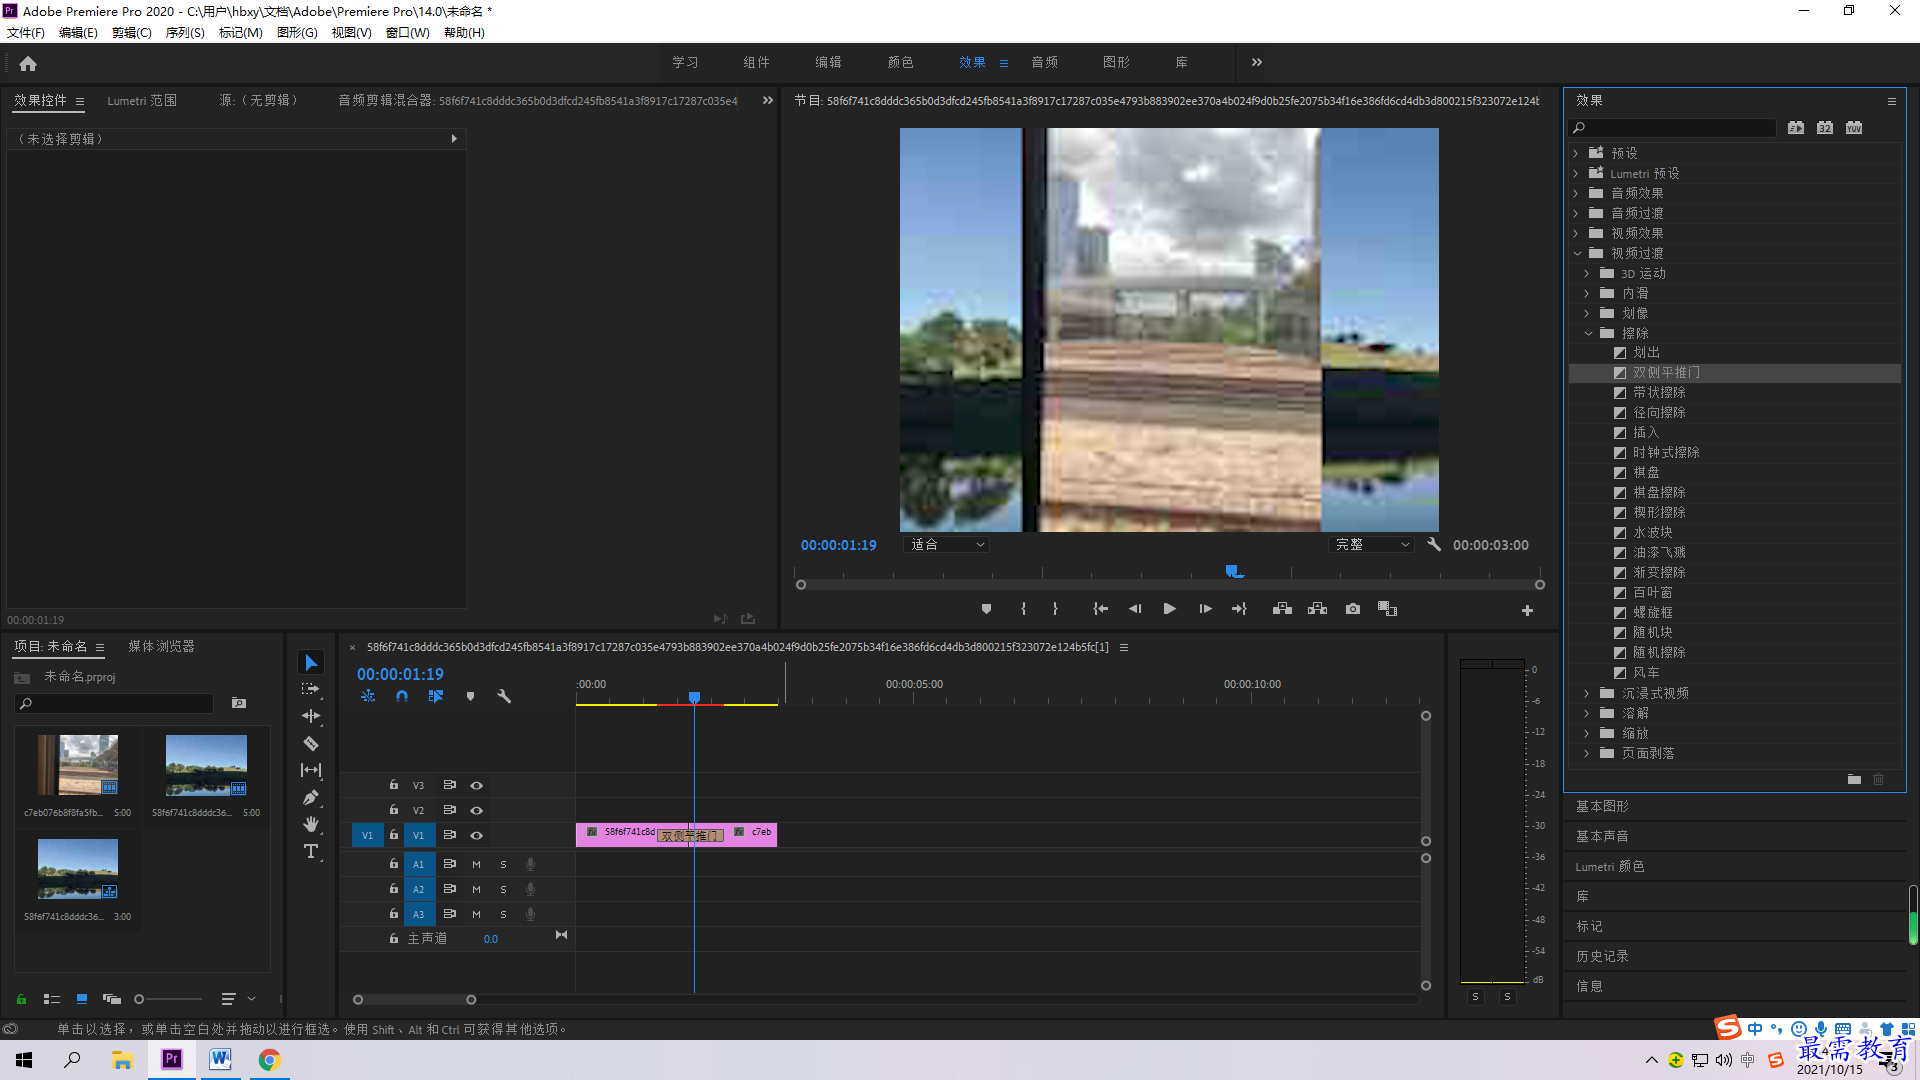Select the Hand tool

(311, 824)
